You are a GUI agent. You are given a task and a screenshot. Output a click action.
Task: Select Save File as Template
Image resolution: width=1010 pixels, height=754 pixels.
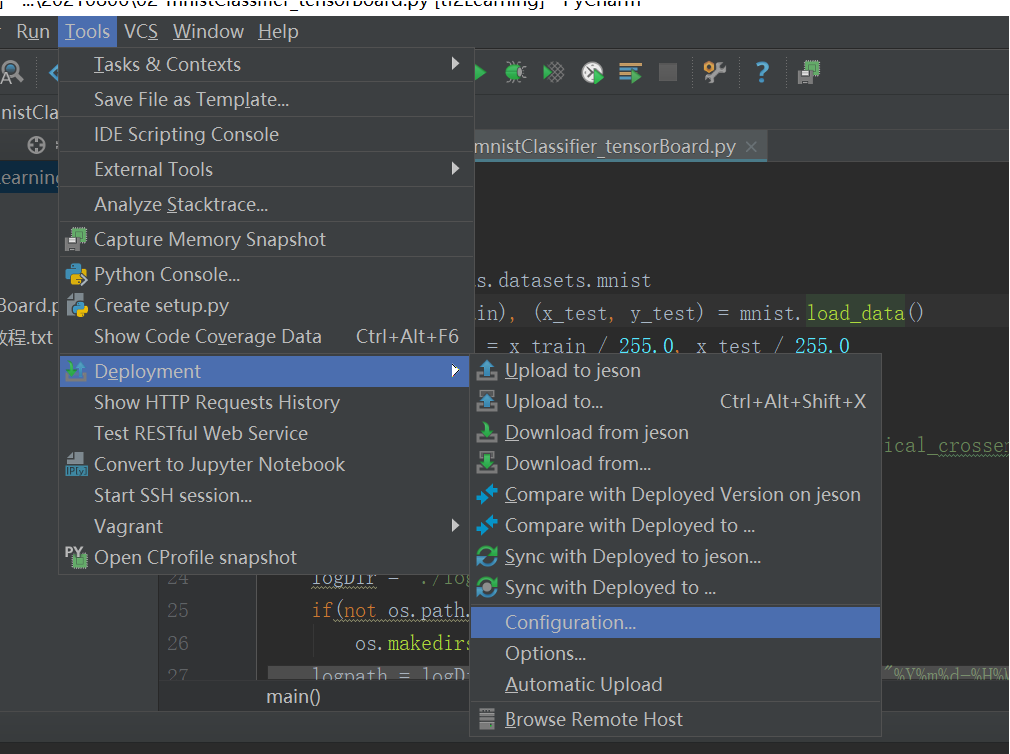(266, 99)
